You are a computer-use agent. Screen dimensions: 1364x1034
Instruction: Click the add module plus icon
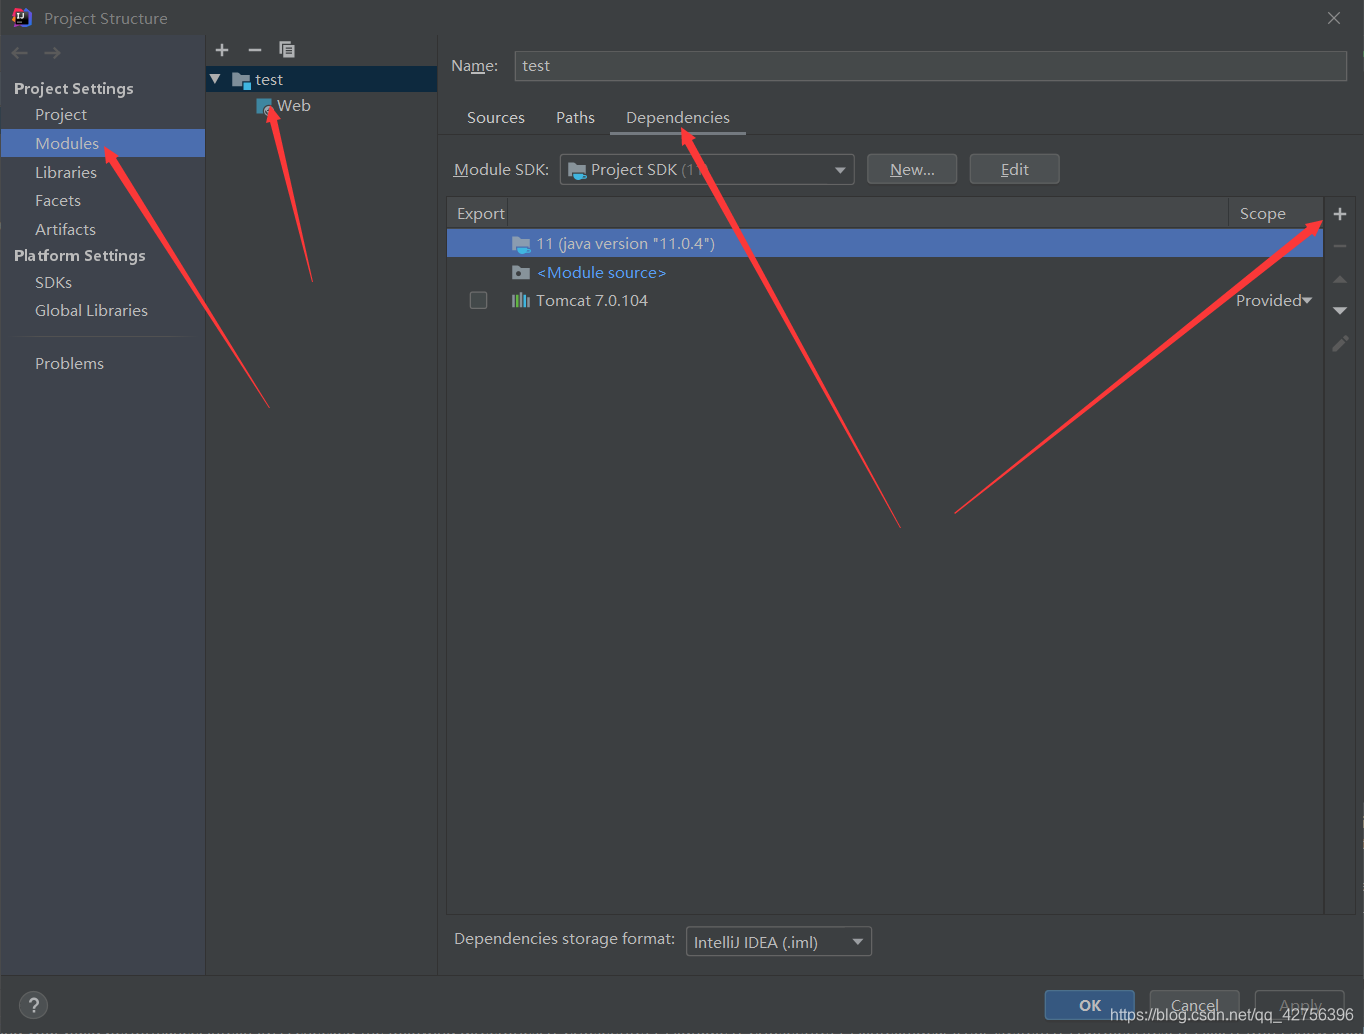222,50
